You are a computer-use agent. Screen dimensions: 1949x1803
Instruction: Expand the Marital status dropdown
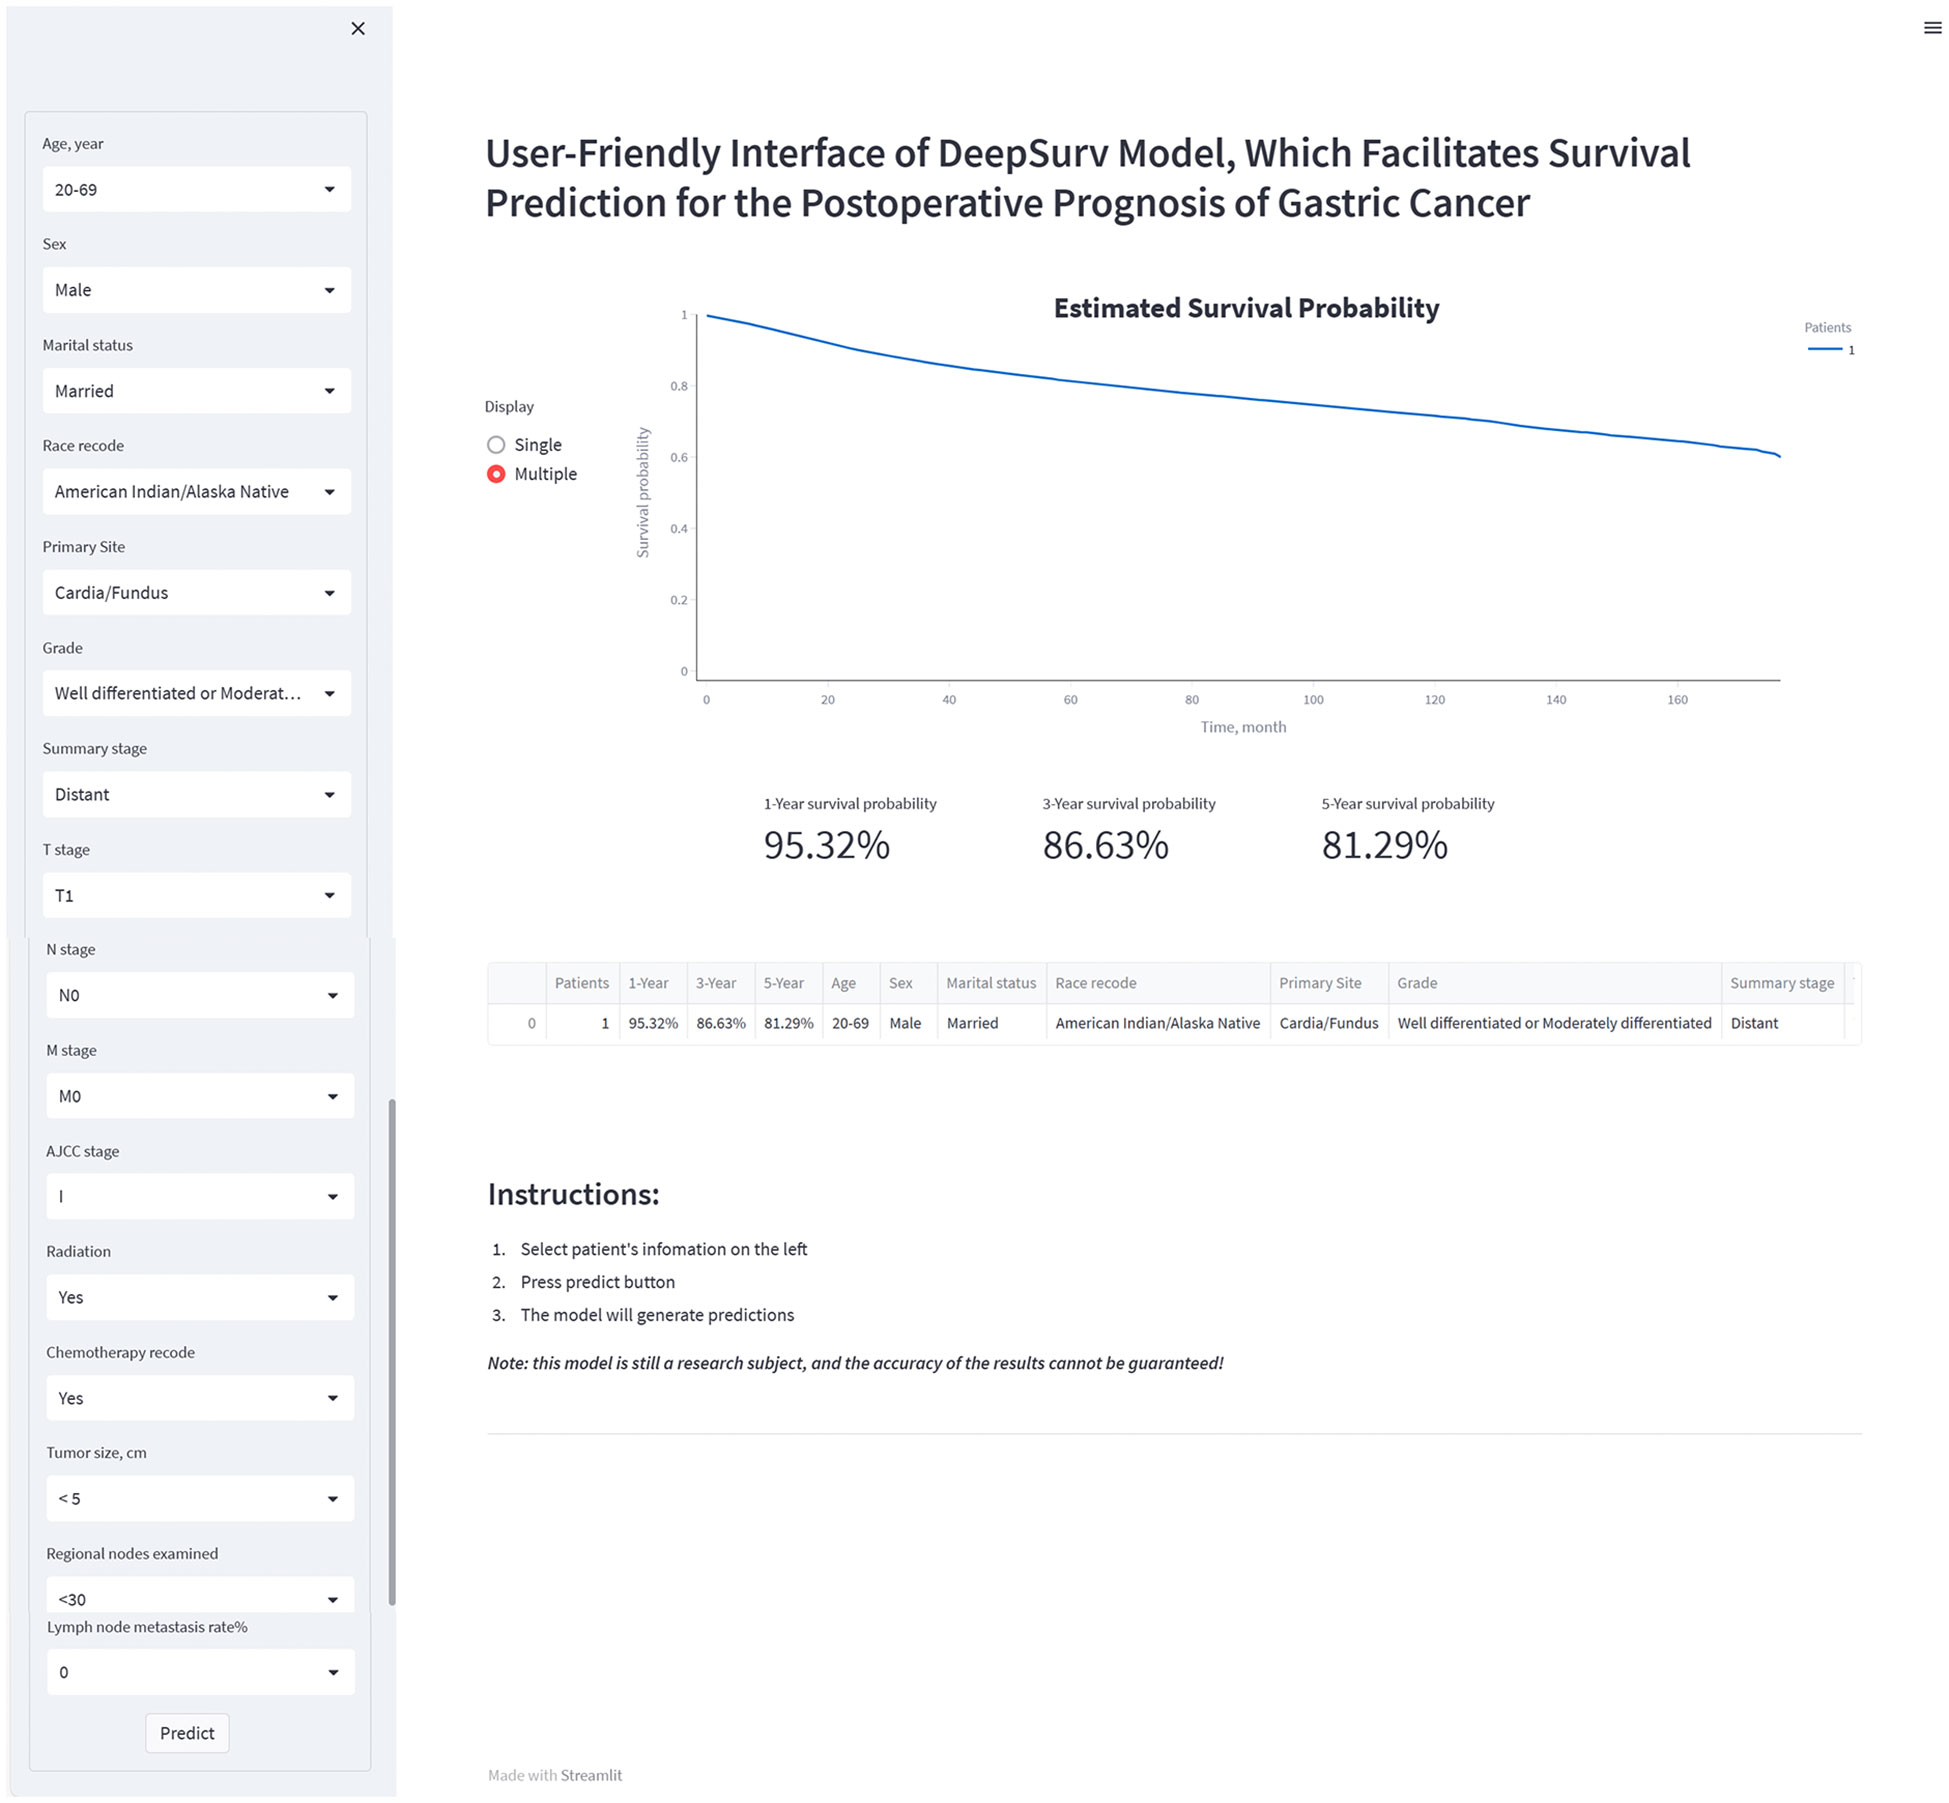coord(197,391)
